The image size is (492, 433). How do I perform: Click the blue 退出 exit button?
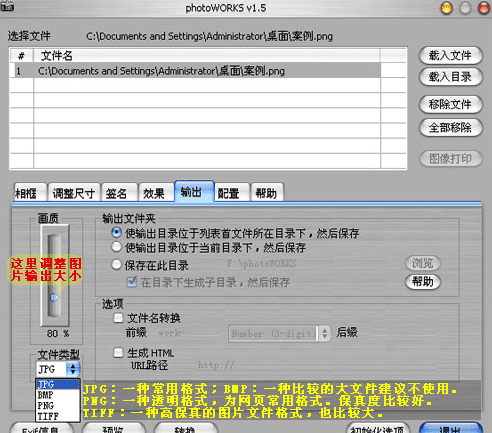click(x=451, y=429)
